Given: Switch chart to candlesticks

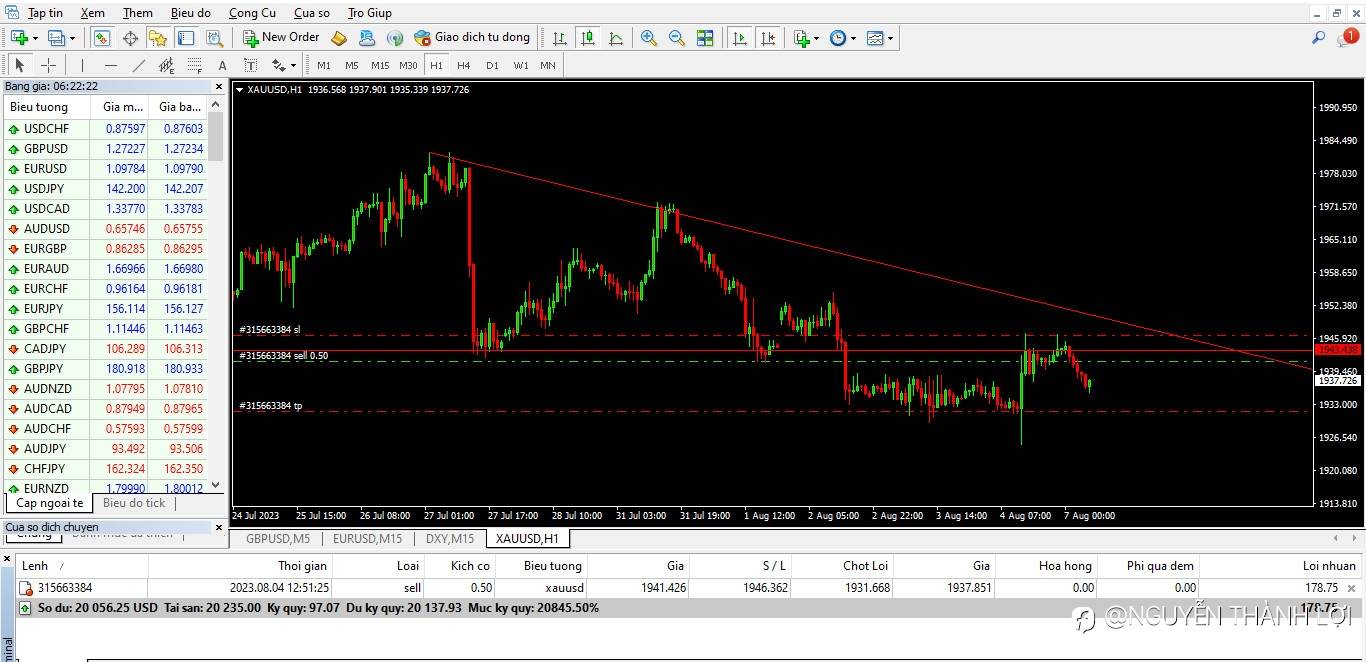Looking at the screenshot, I should click(x=588, y=38).
